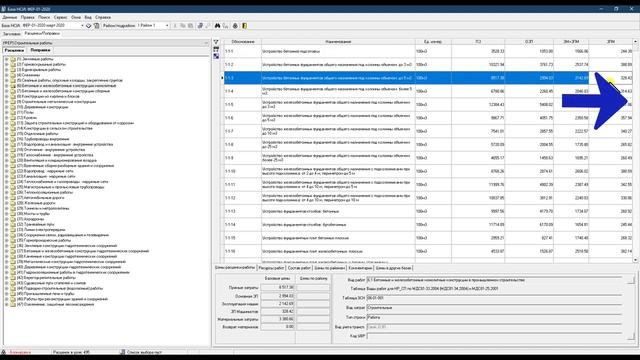Select (33) Линии электропередачи in the tree
This screenshot has width=640, height=360.
point(41,229)
